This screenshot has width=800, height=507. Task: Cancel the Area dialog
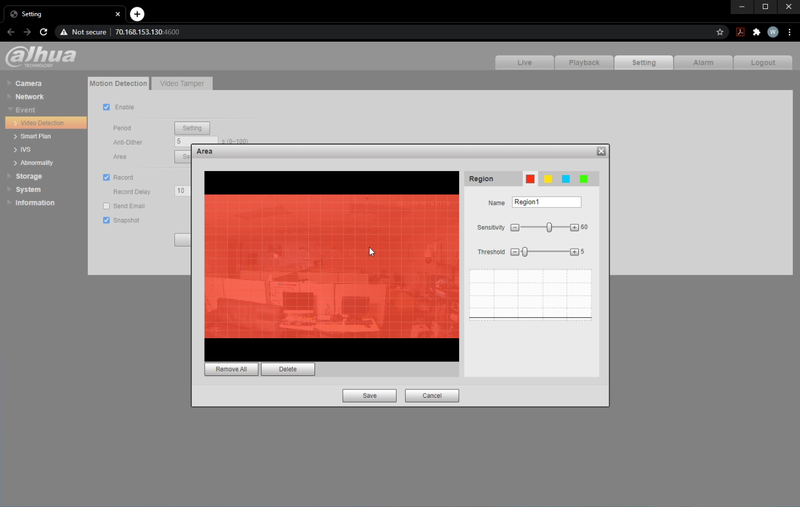click(x=431, y=396)
